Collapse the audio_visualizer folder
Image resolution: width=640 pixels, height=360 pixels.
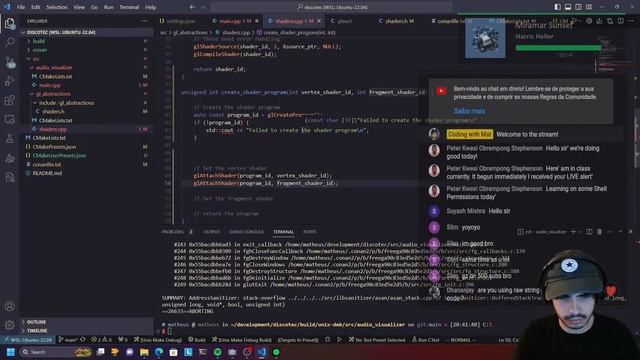click(53, 67)
